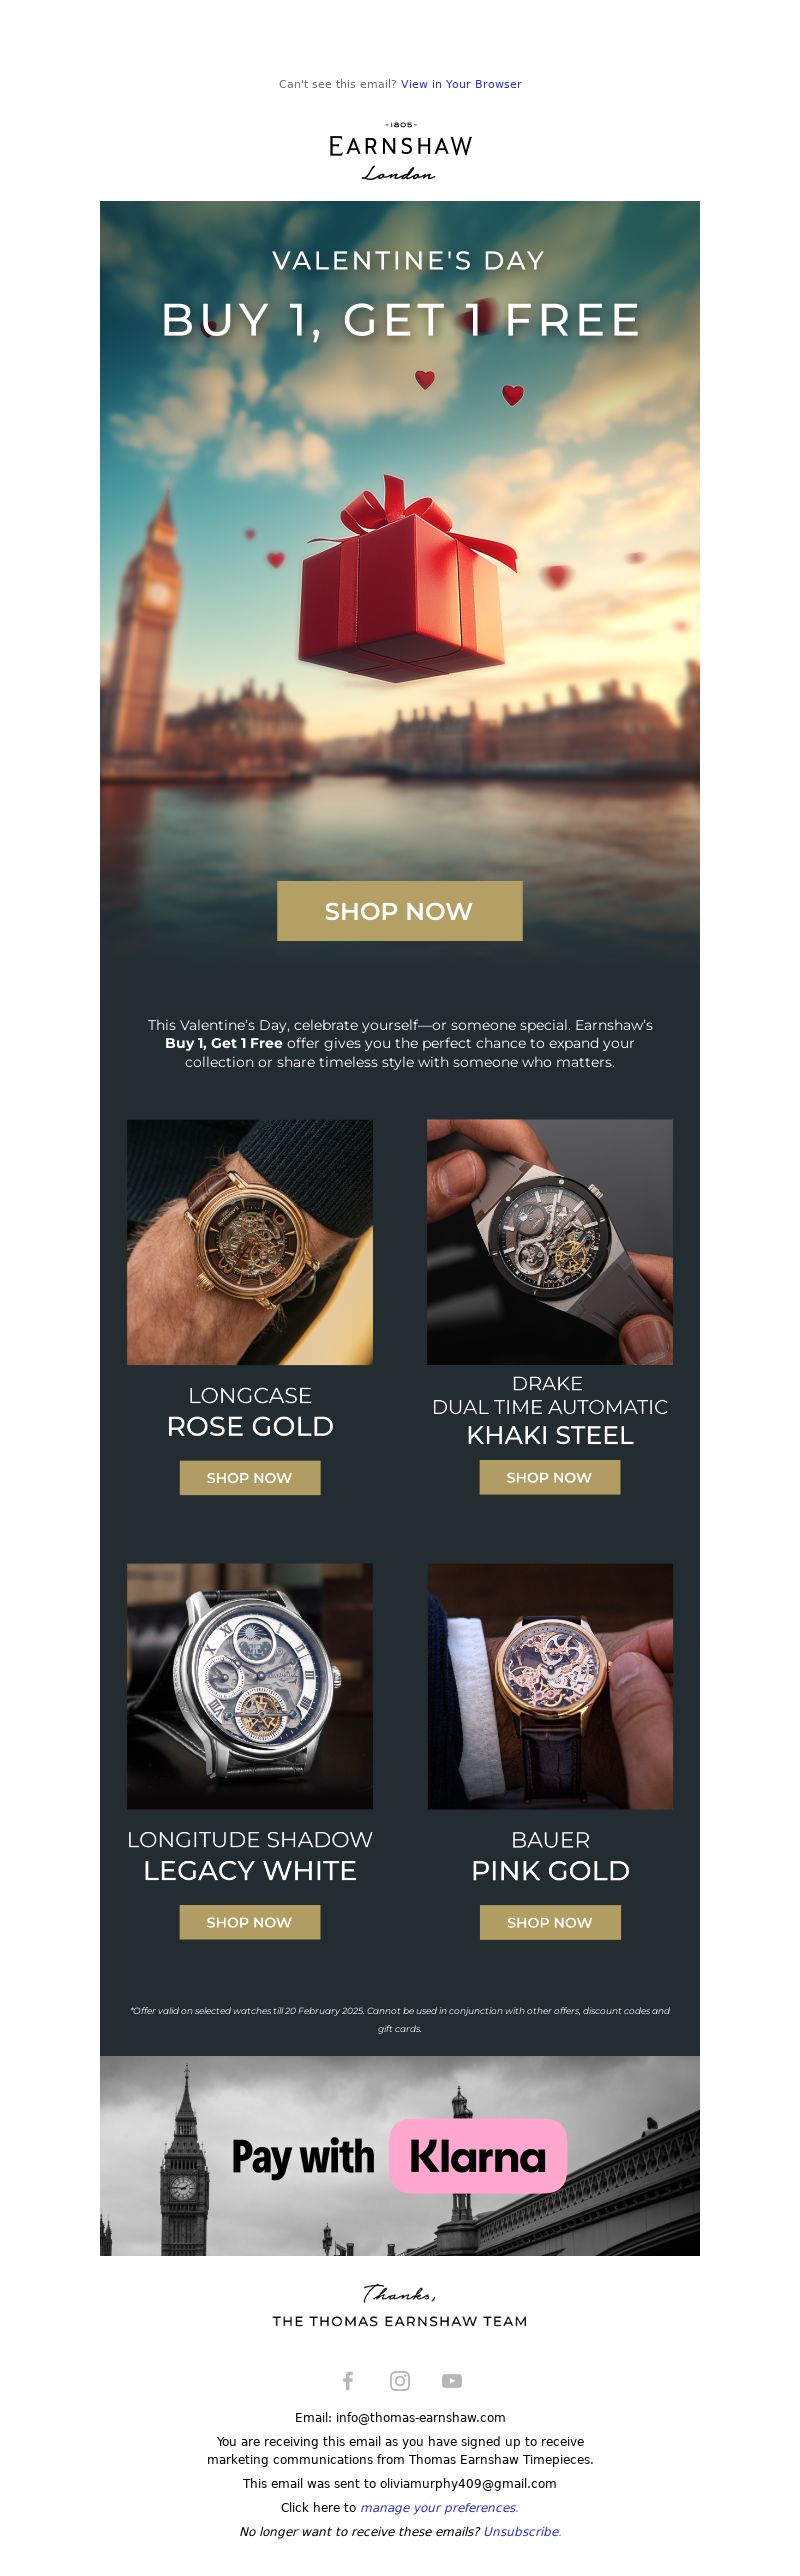800x2576 pixels.
Task: Open the Instagram social icon
Action: (400, 2381)
